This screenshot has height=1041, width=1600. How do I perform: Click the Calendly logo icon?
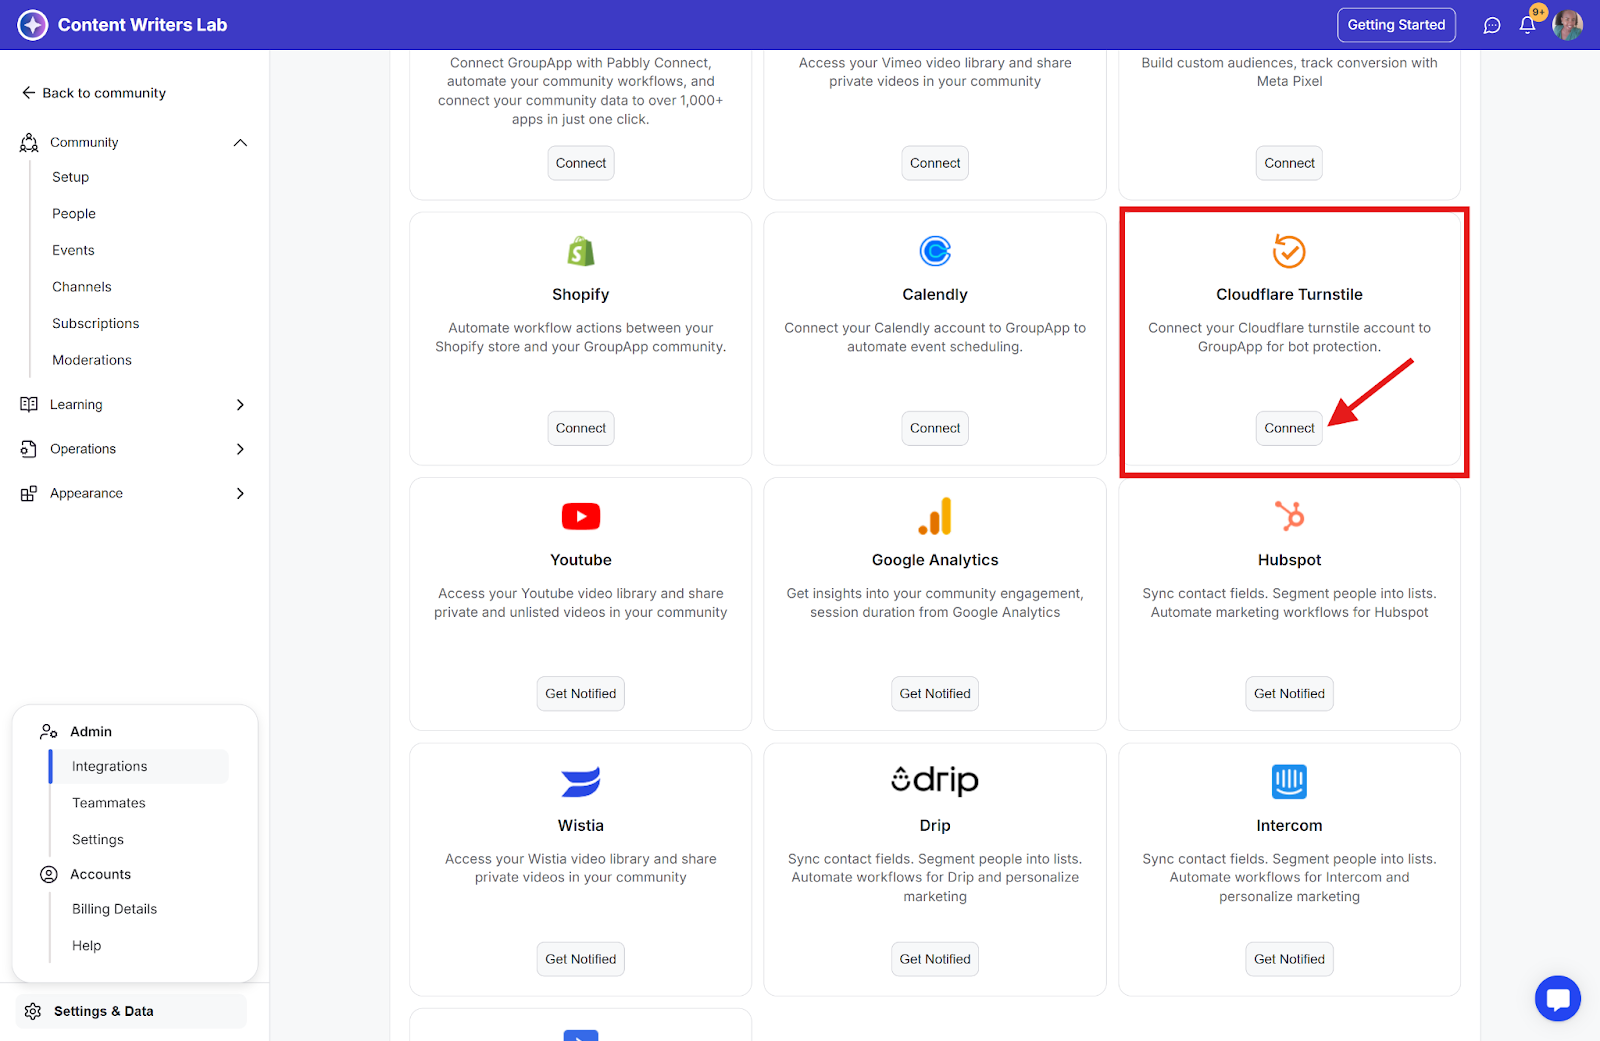pyautogui.click(x=935, y=251)
